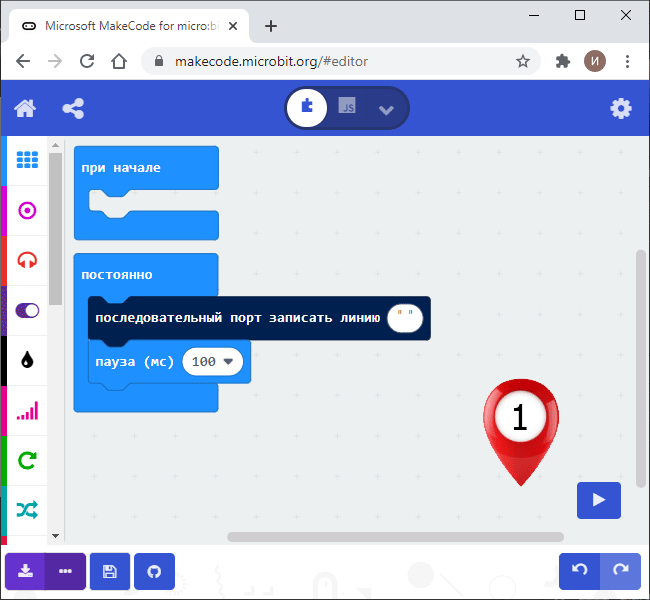This screenshot has height=600, width=650.
Task: Go back in browser history
Action: point(23,61)
